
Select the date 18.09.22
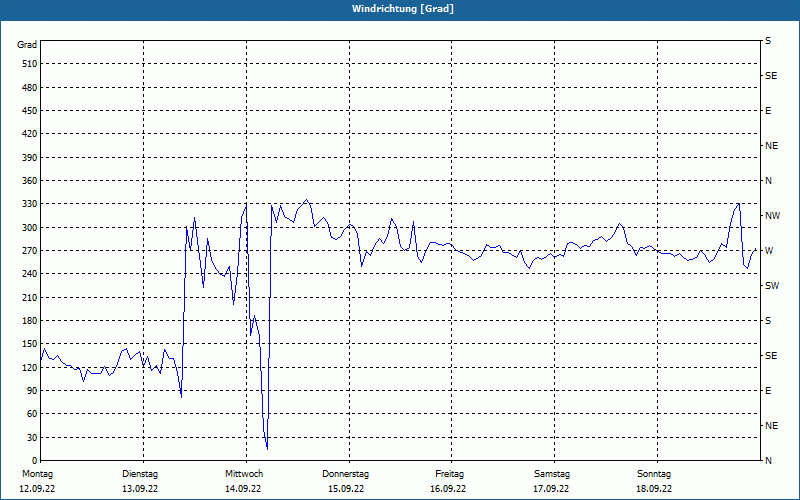pyautogui.click(x=654, y=489)
